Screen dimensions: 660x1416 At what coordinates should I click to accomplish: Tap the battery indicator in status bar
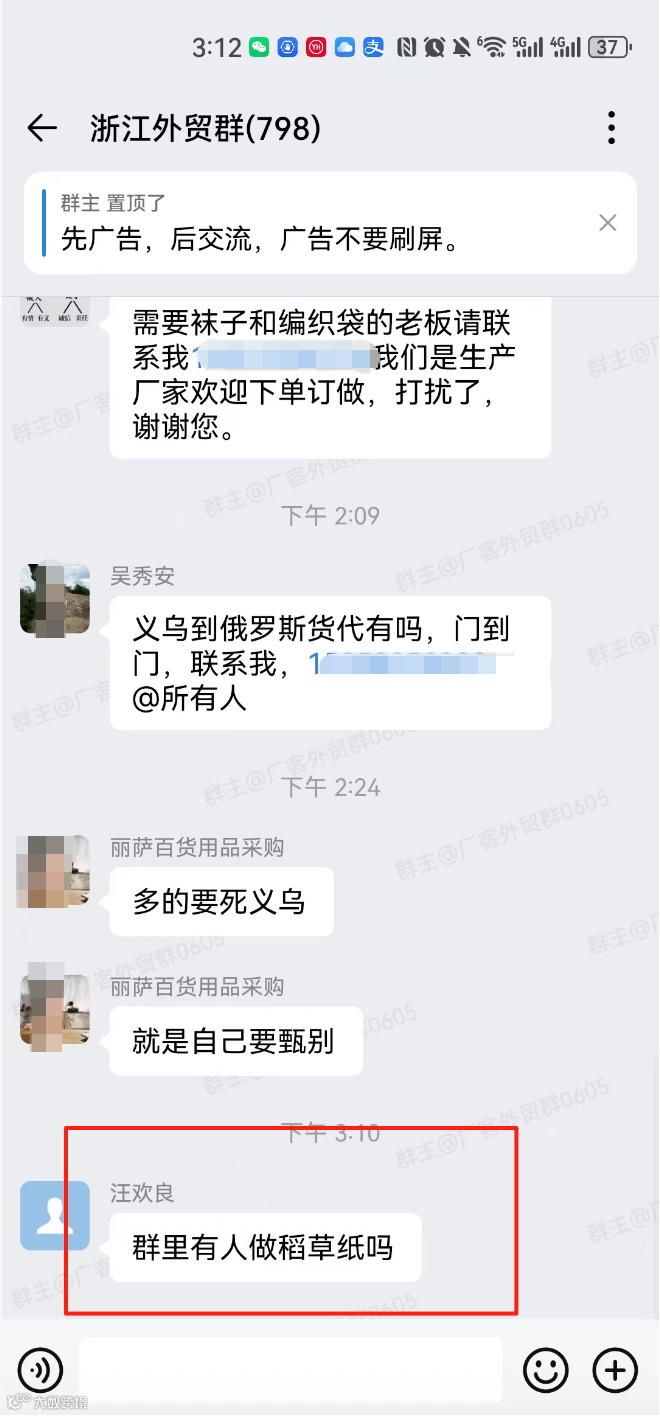pos(609,47)
